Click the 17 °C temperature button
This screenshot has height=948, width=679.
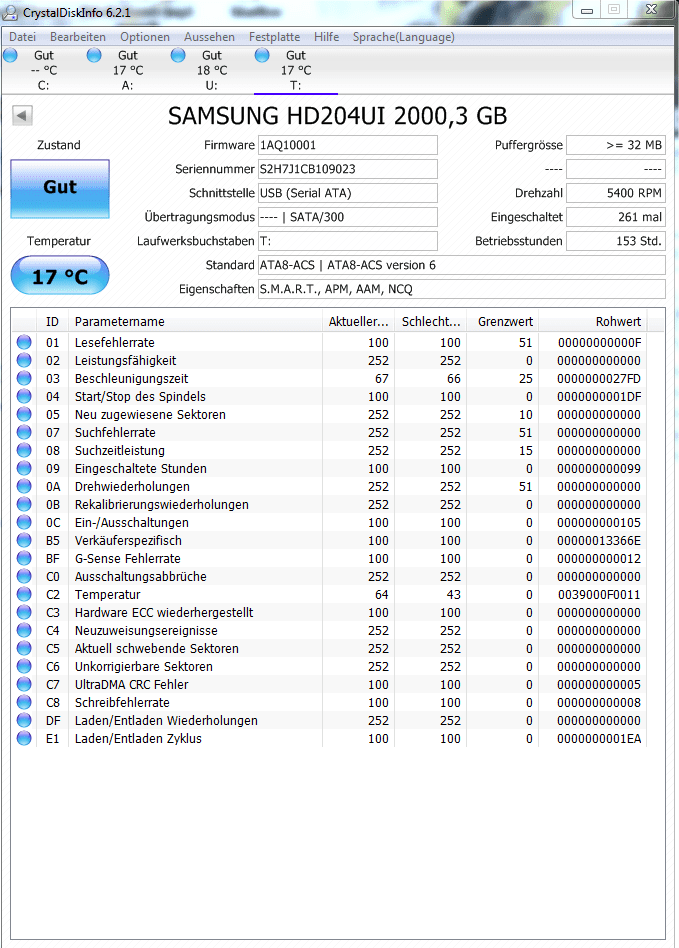pyautogui.click(x=60, y=276)
